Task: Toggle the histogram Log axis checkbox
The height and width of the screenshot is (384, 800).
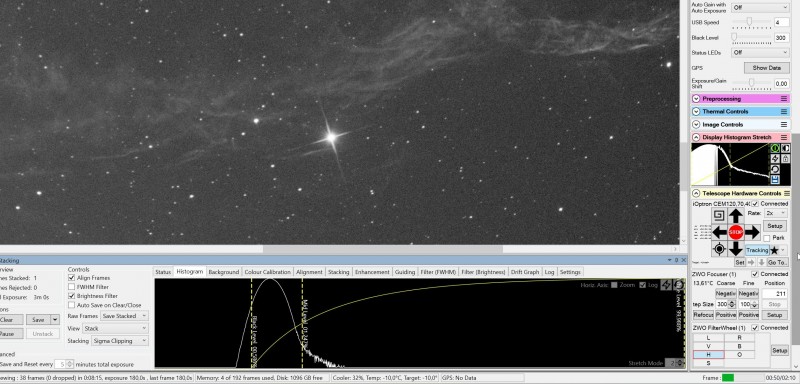Action: pyautogui.click(x=642, y=285)
